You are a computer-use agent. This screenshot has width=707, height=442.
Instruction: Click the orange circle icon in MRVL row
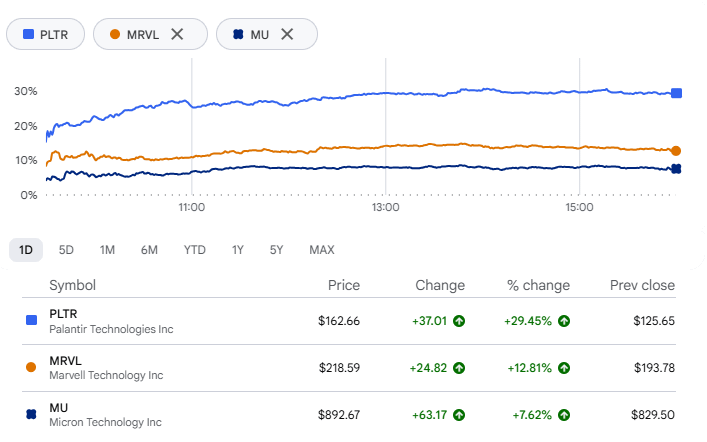31,367
